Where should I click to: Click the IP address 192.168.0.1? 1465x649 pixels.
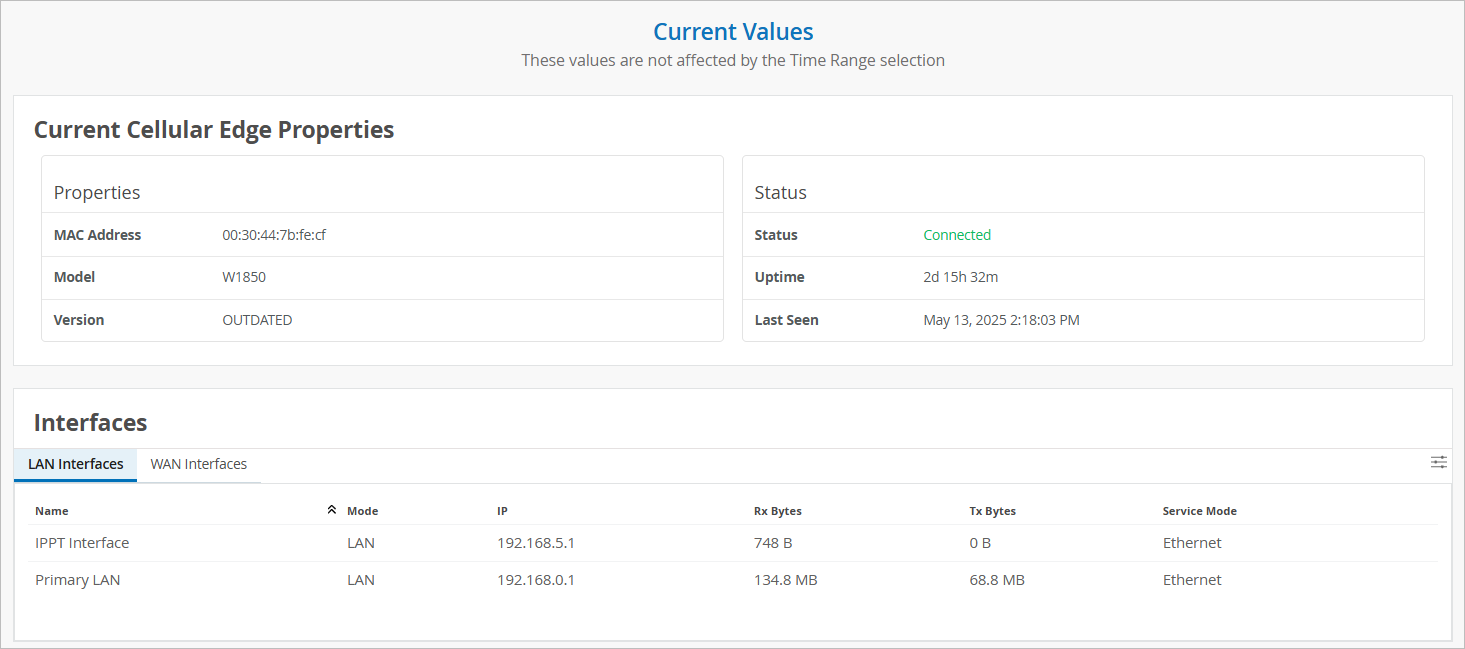pos(536,580)
